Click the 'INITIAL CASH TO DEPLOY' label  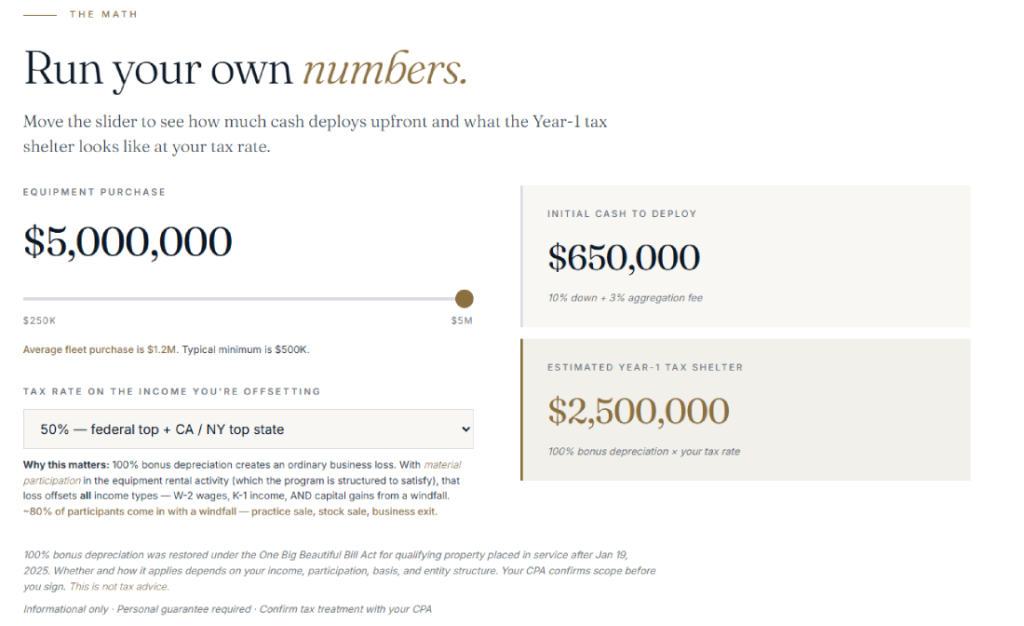622,213
